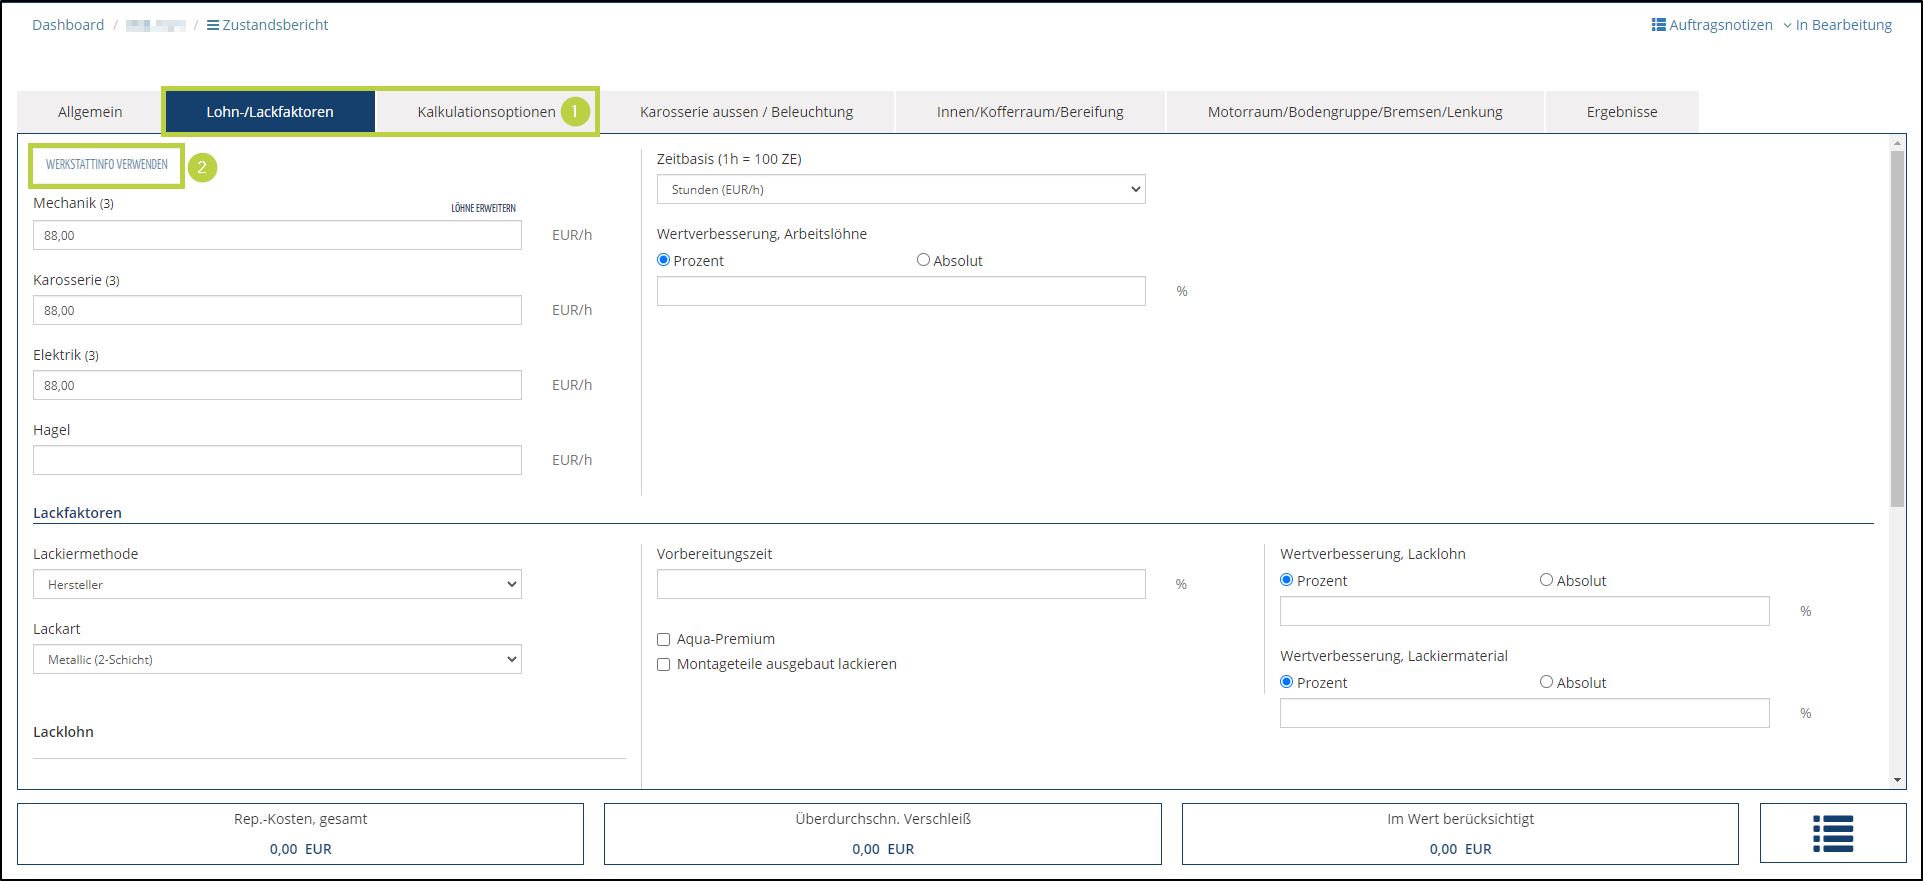Check Montageteile ausgebaut lackieren
Image resolution: width=1923 pixels, height=881 pixels.
(663, 664)
